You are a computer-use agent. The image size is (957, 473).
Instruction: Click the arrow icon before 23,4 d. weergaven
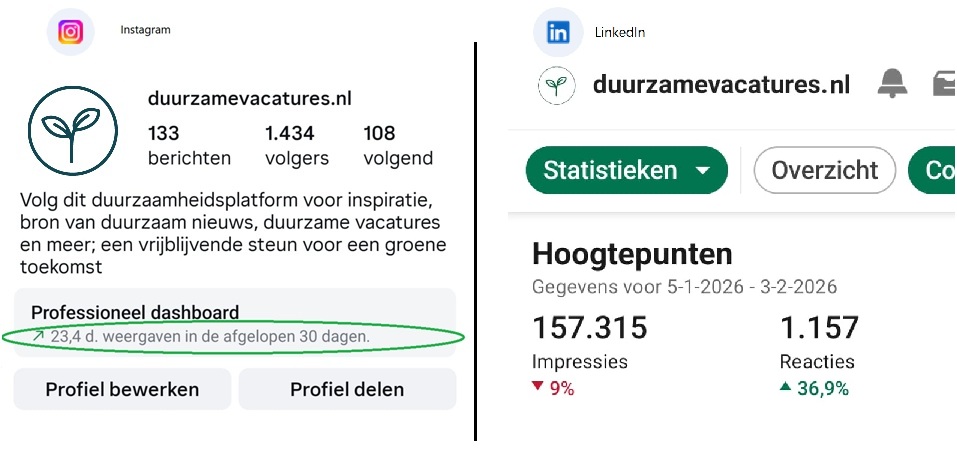tap(38, 336)
